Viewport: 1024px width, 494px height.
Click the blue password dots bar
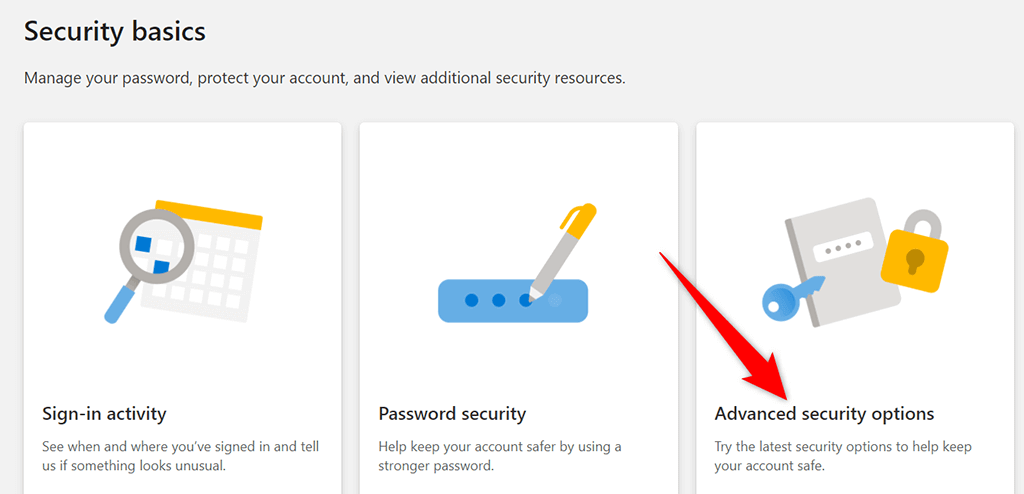coord(513,301)
